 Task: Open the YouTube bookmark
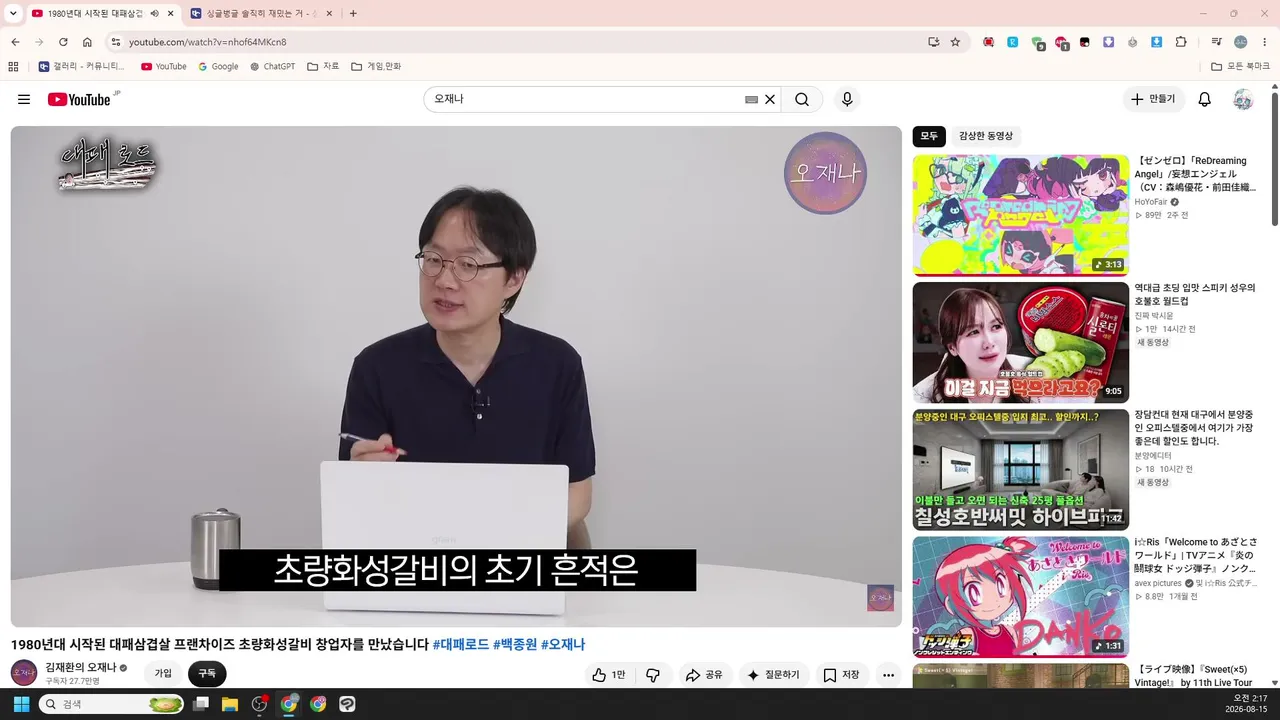tap(164, 67)
